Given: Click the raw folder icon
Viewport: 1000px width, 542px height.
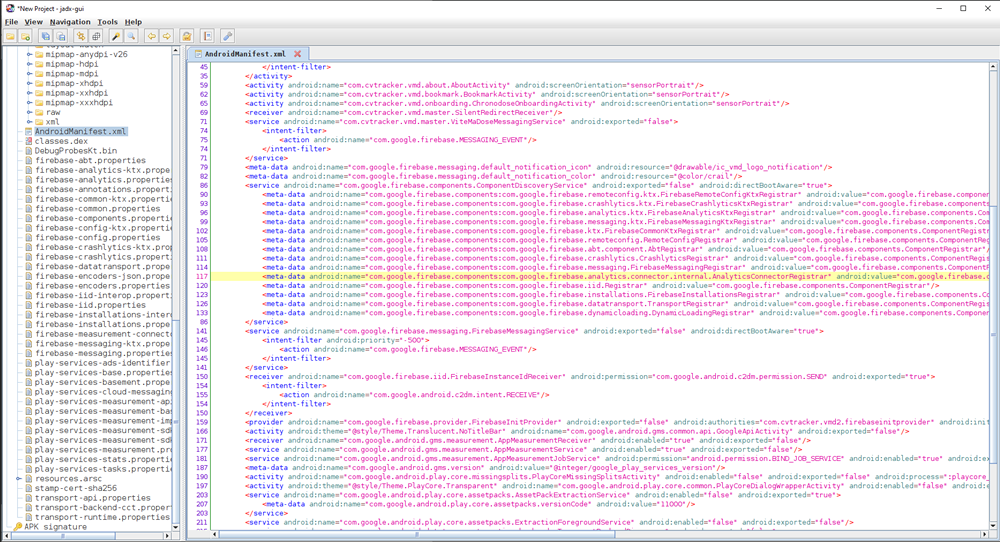Looking at the screenshot, I should pyautogui.click(x=39, y=112).
